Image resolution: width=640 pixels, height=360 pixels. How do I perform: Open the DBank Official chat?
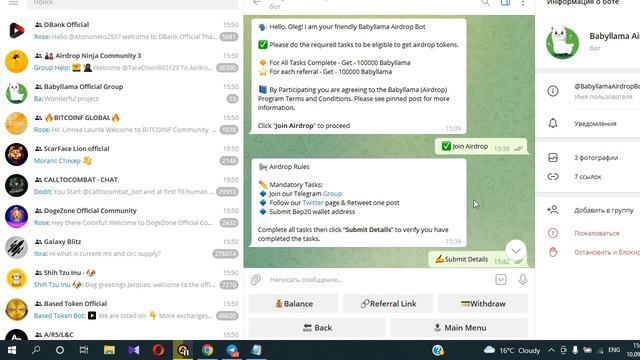click(x=122, y=31)
